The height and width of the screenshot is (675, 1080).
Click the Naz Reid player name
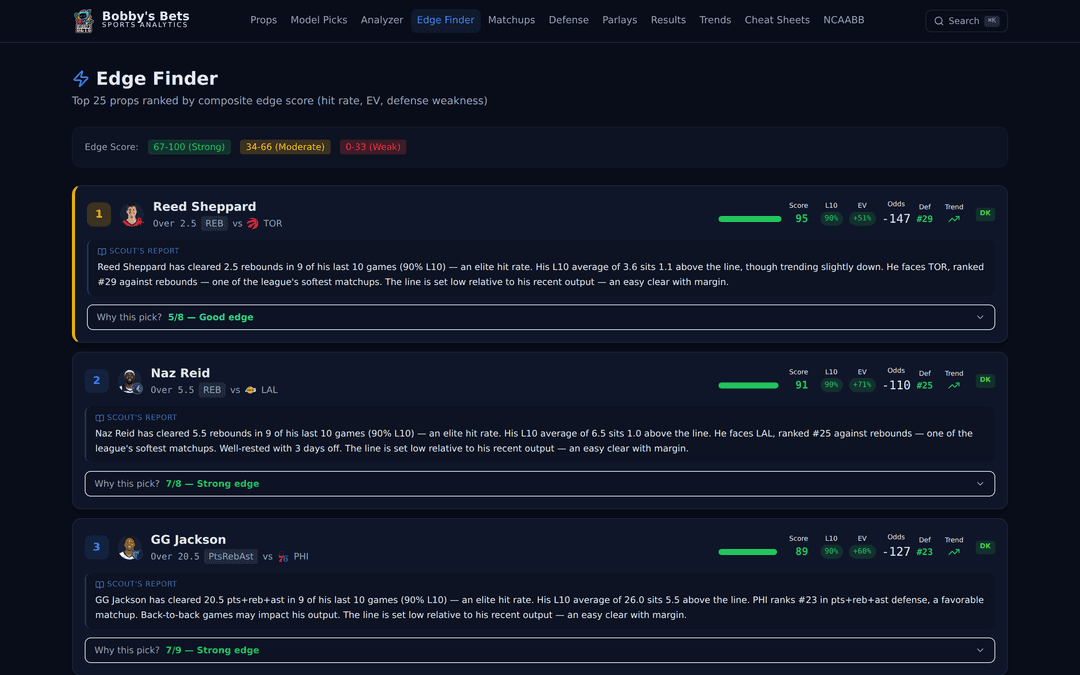[x=180, y=373]
